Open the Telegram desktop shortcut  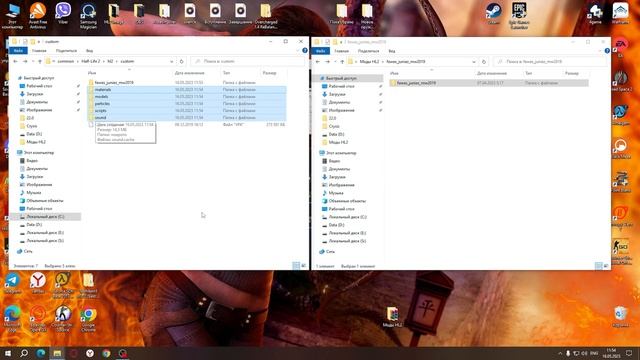[13, 283]
